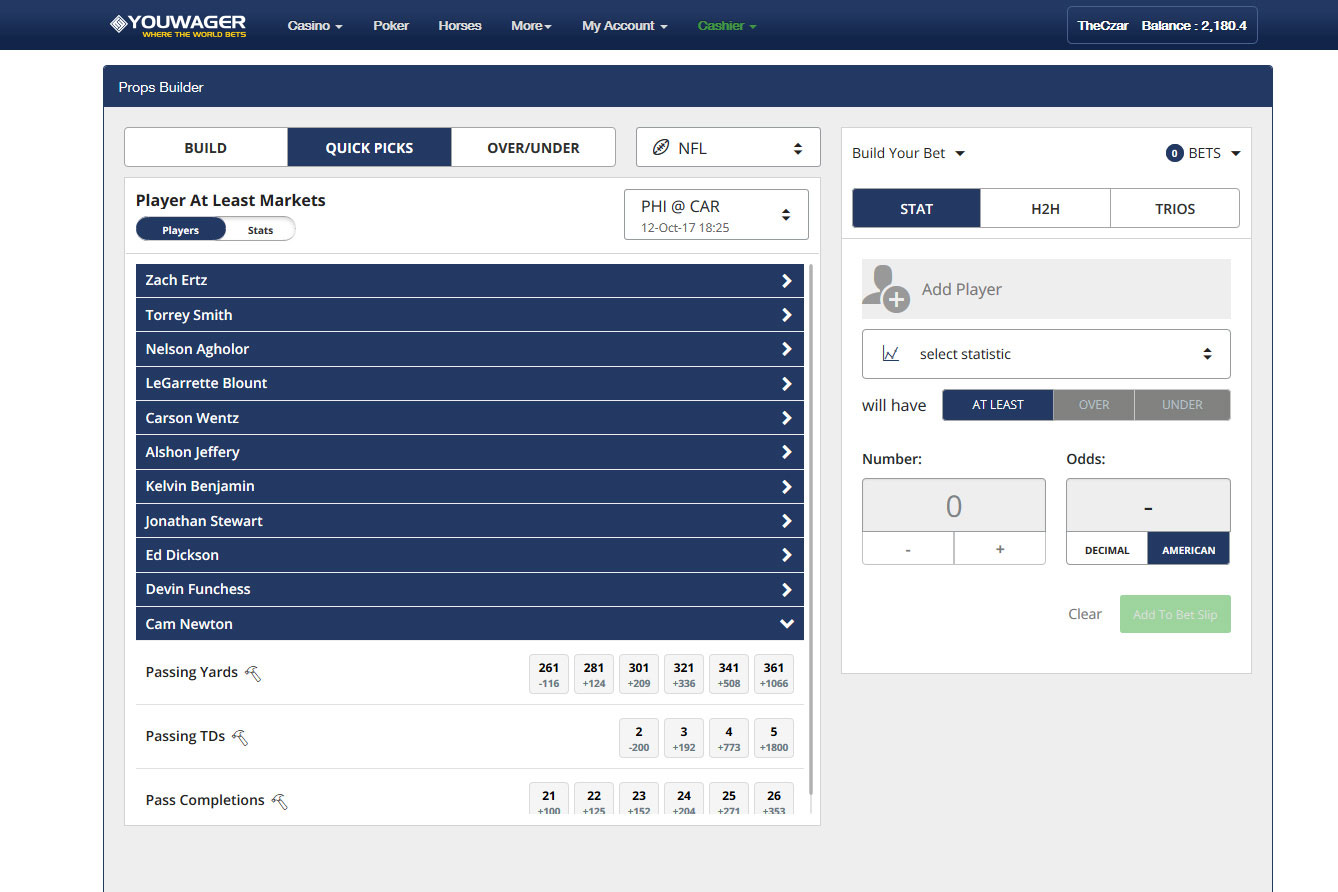The image size is (1338, 892).
Task: Pick the 301 passing yards option
Action: (639, 673)
